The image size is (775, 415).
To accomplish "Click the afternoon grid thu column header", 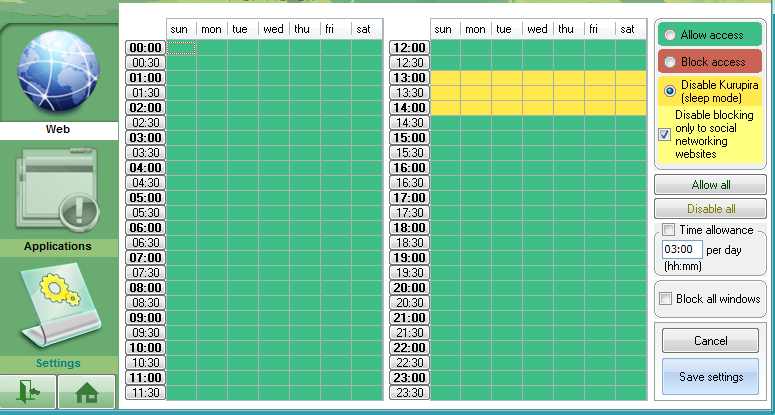I will [569, 29].
